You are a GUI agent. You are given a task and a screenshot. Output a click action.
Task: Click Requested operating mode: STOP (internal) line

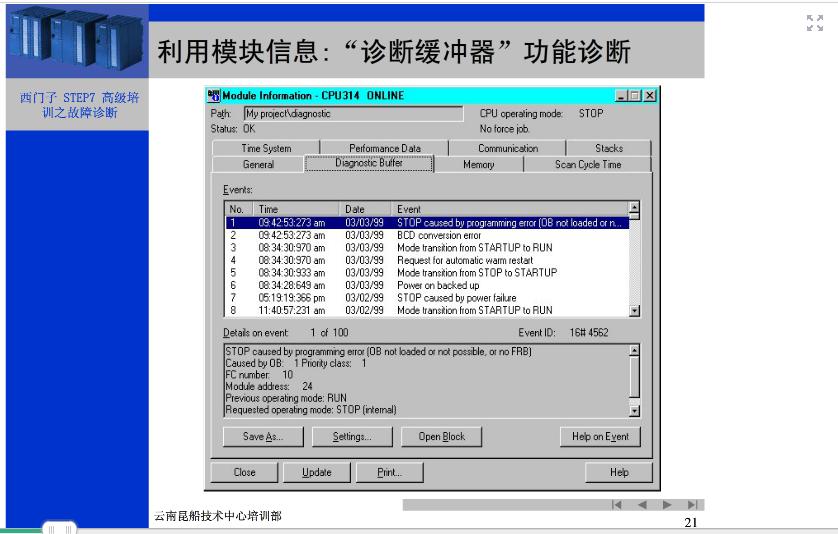point(311,409)
